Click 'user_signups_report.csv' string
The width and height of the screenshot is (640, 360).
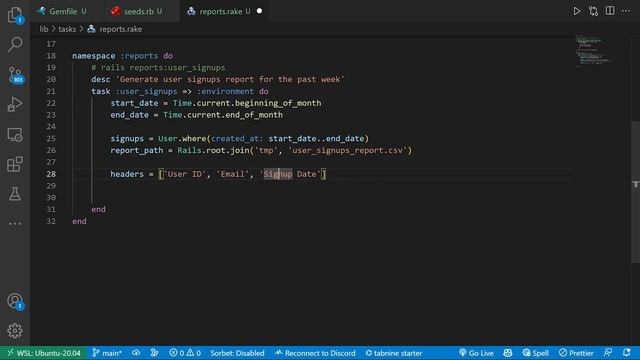pos(350,151)
